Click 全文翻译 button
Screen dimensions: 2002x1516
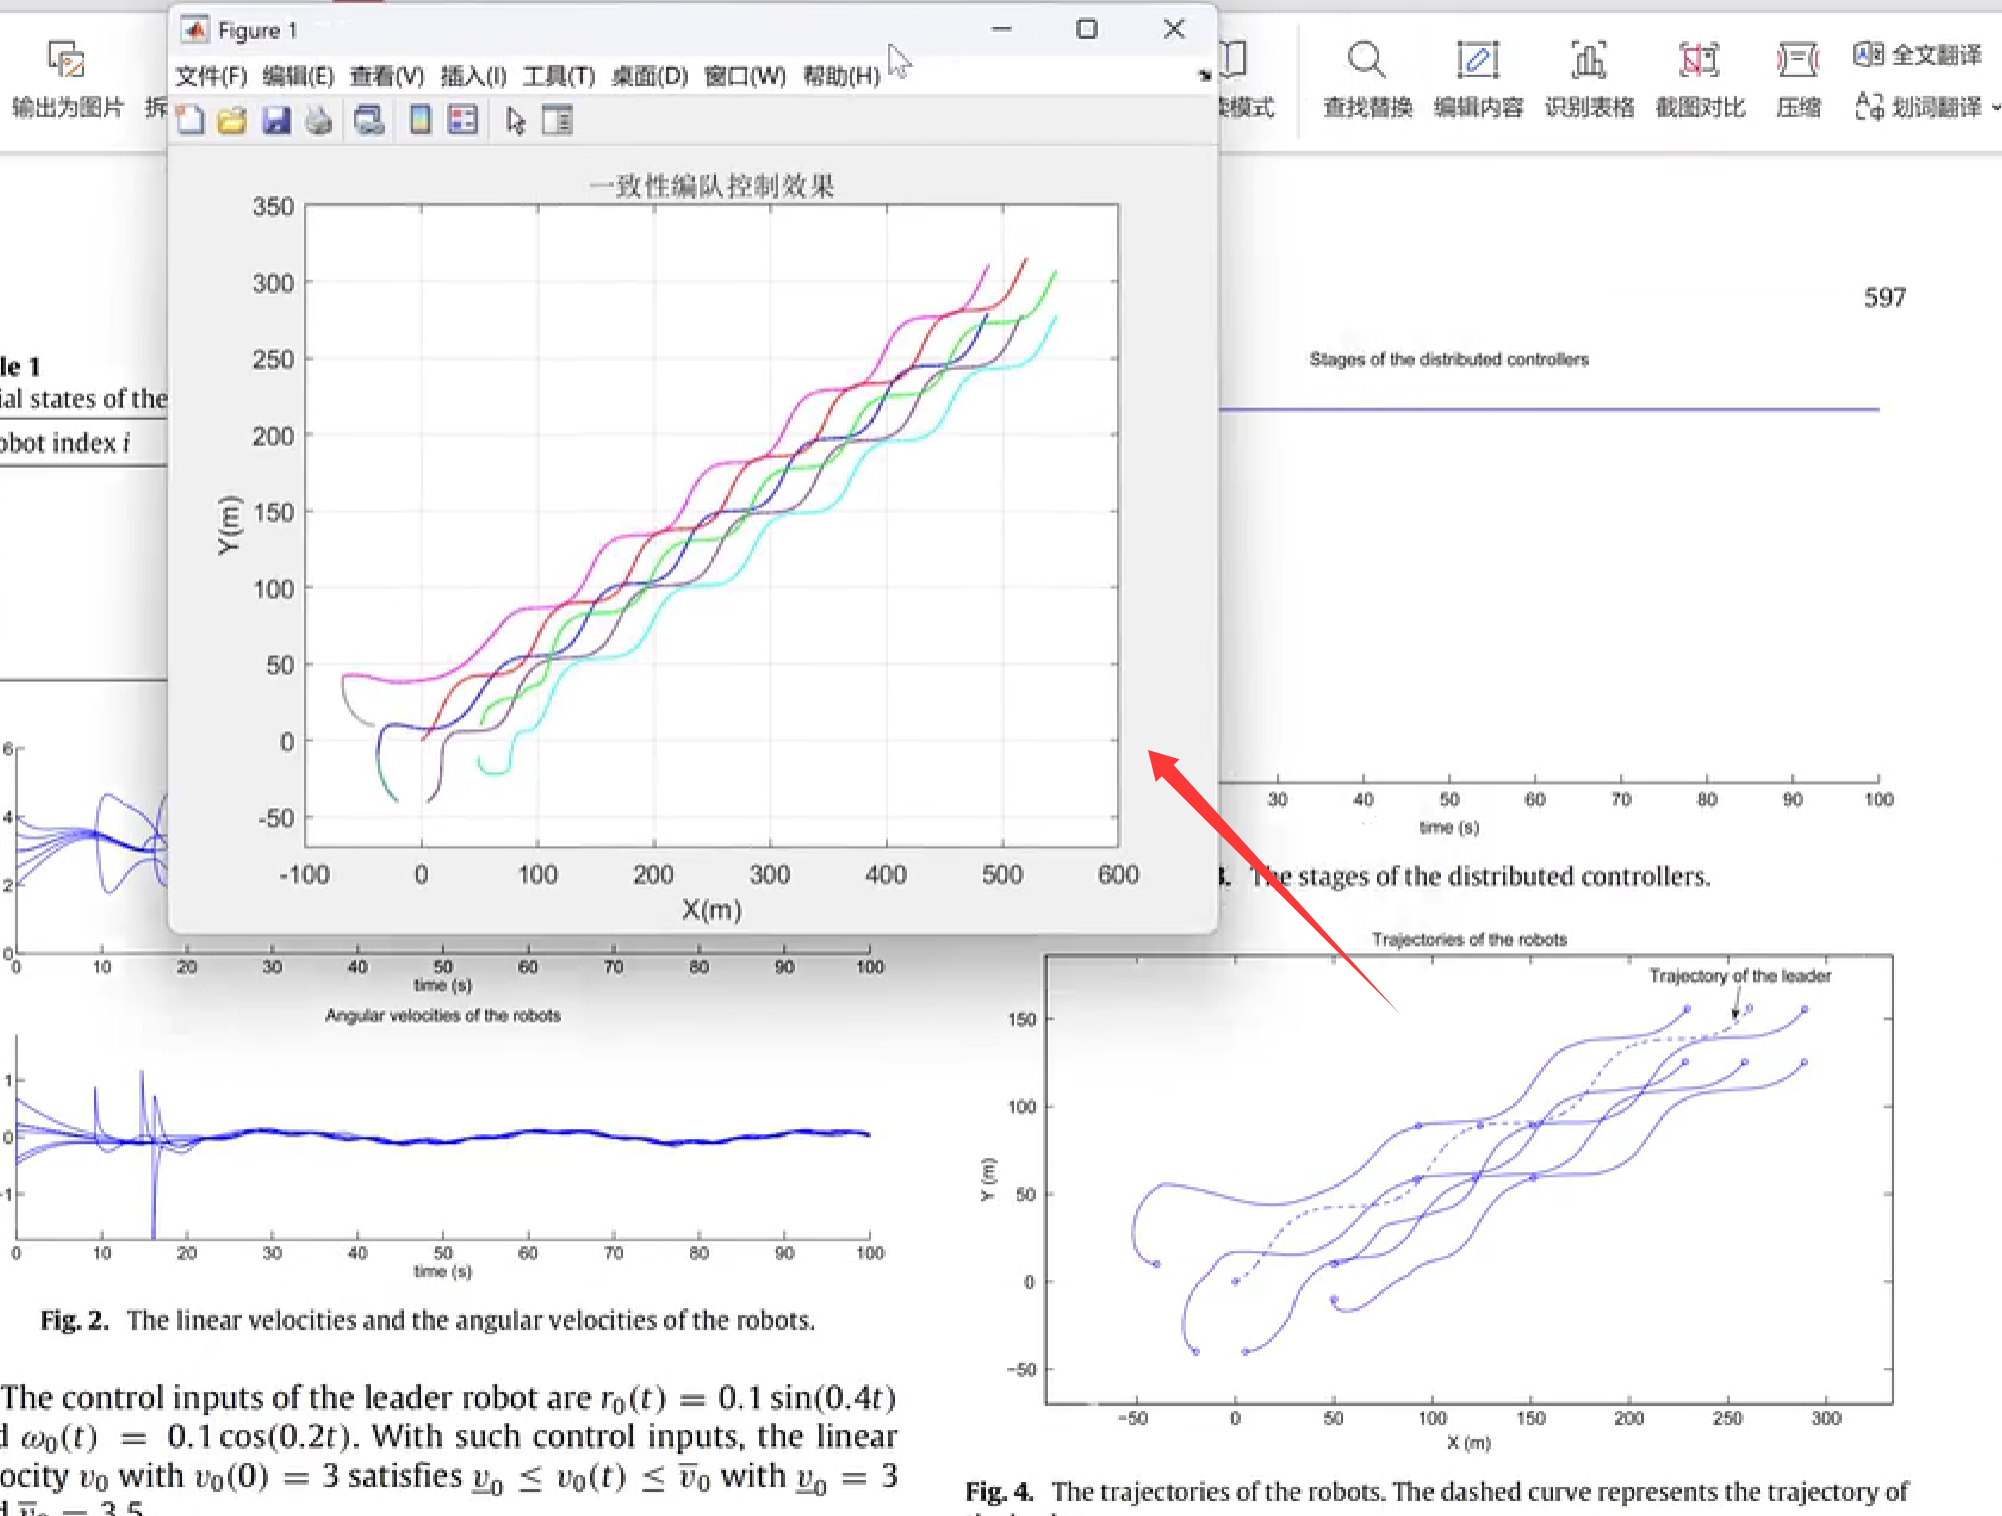click(1917, 55)
